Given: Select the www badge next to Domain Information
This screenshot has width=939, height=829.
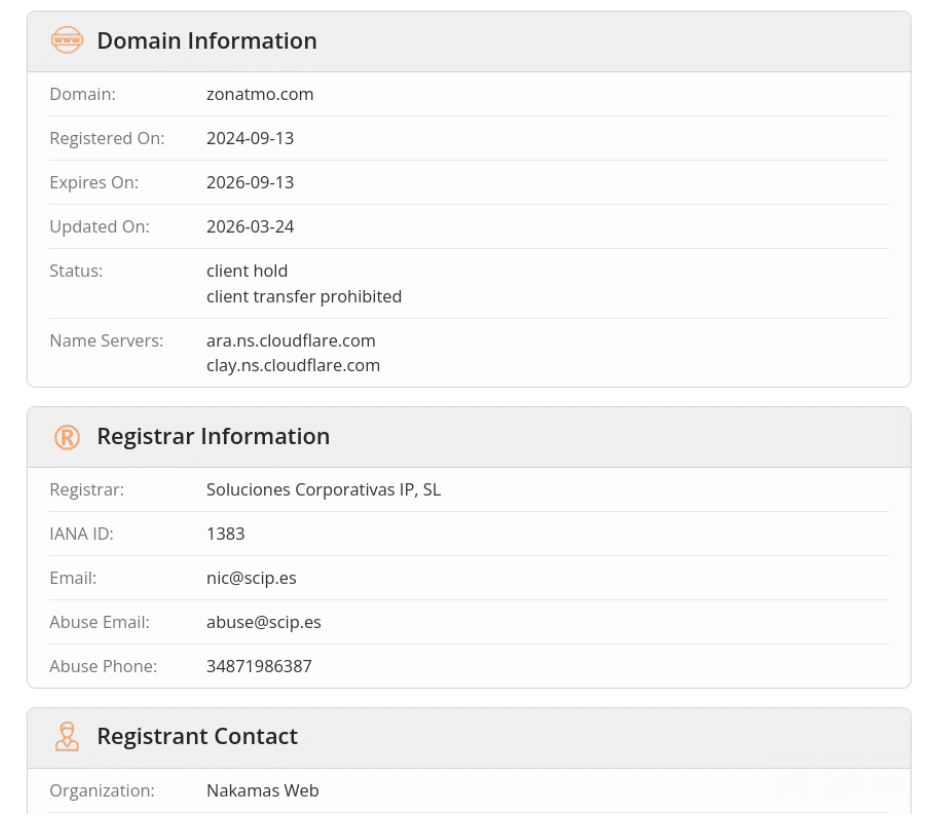Looking at the screenshot, I should pyautogui.click(x=66, y=41).
